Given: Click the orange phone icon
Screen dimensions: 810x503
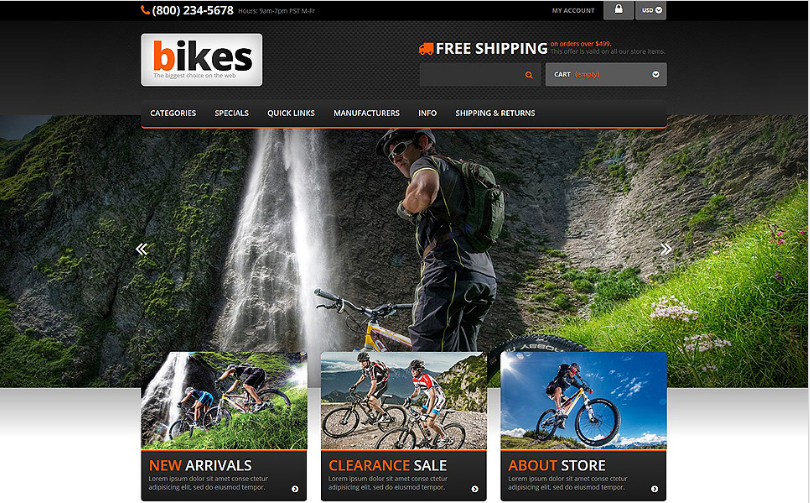Looking at the screenshot, I should coord(145,10).
